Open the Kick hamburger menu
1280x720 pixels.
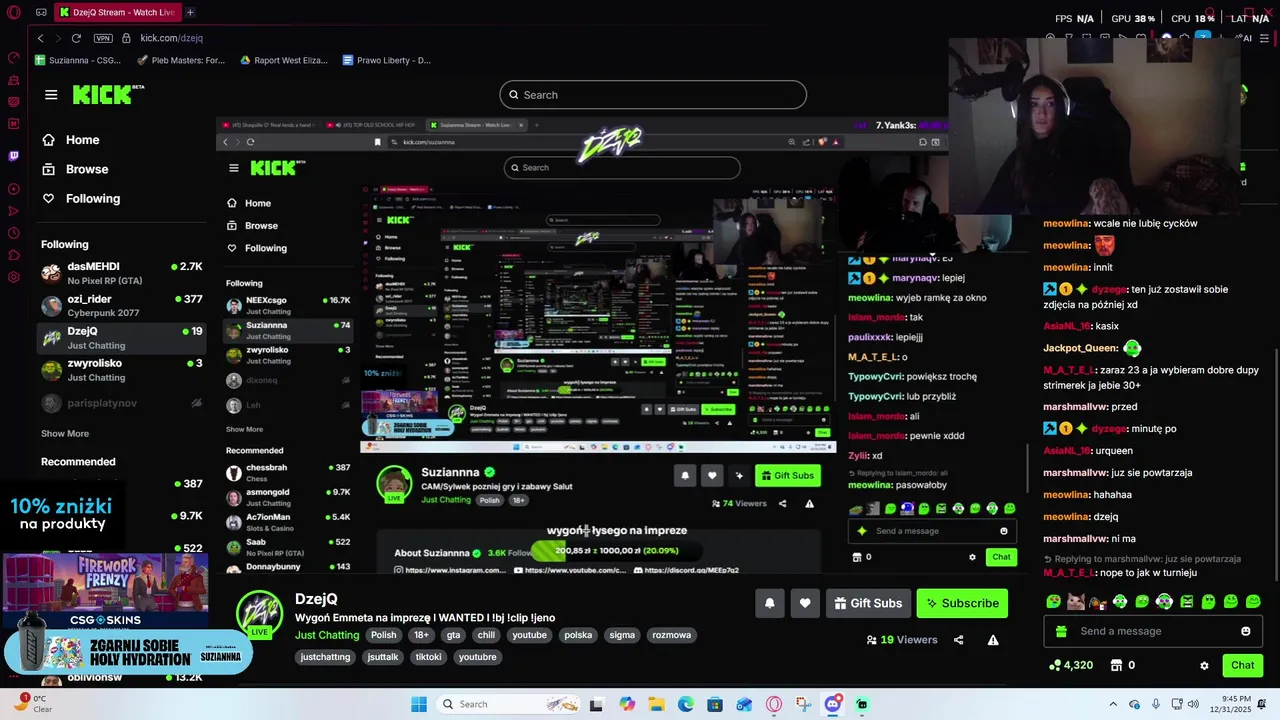click(51, 95)
